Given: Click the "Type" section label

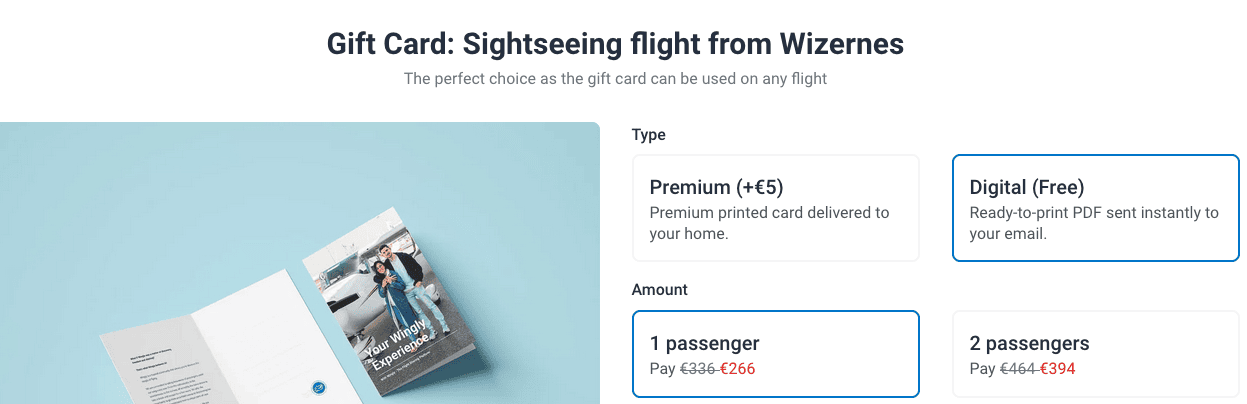Looking at the screenshot, I should [x=648, y=135].
